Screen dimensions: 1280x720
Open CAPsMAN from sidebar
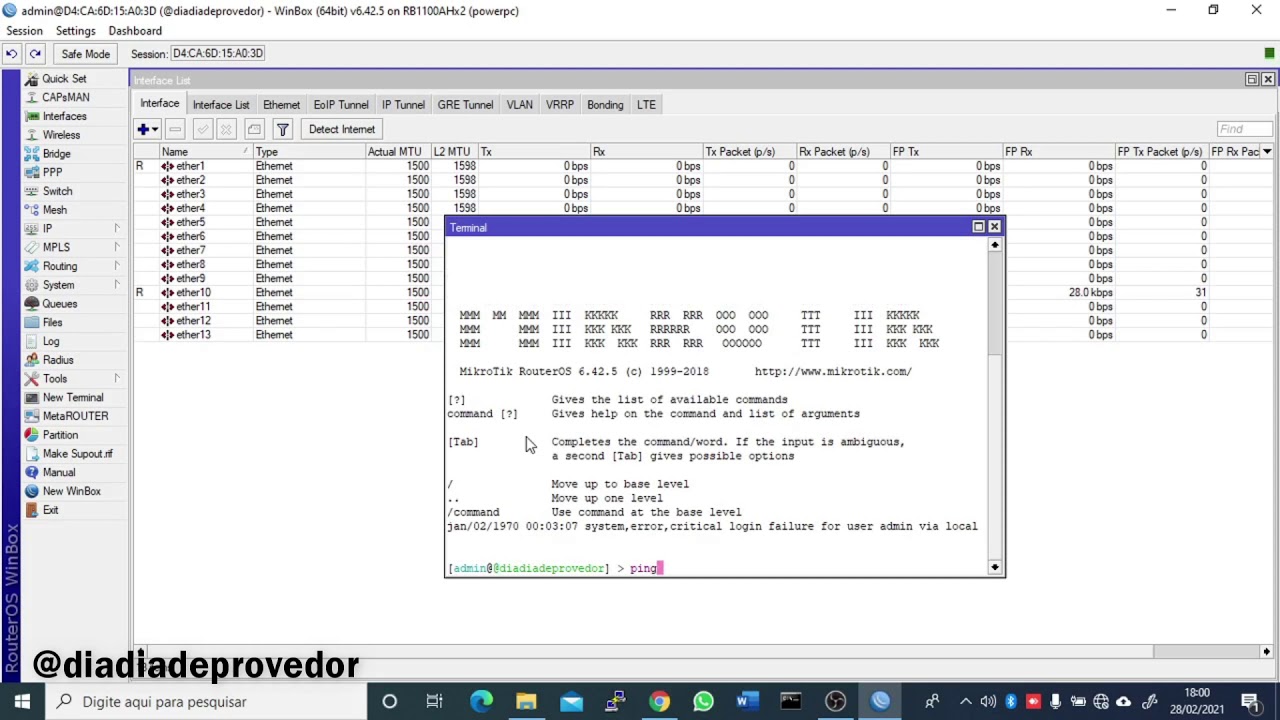(x=65, y=97)
